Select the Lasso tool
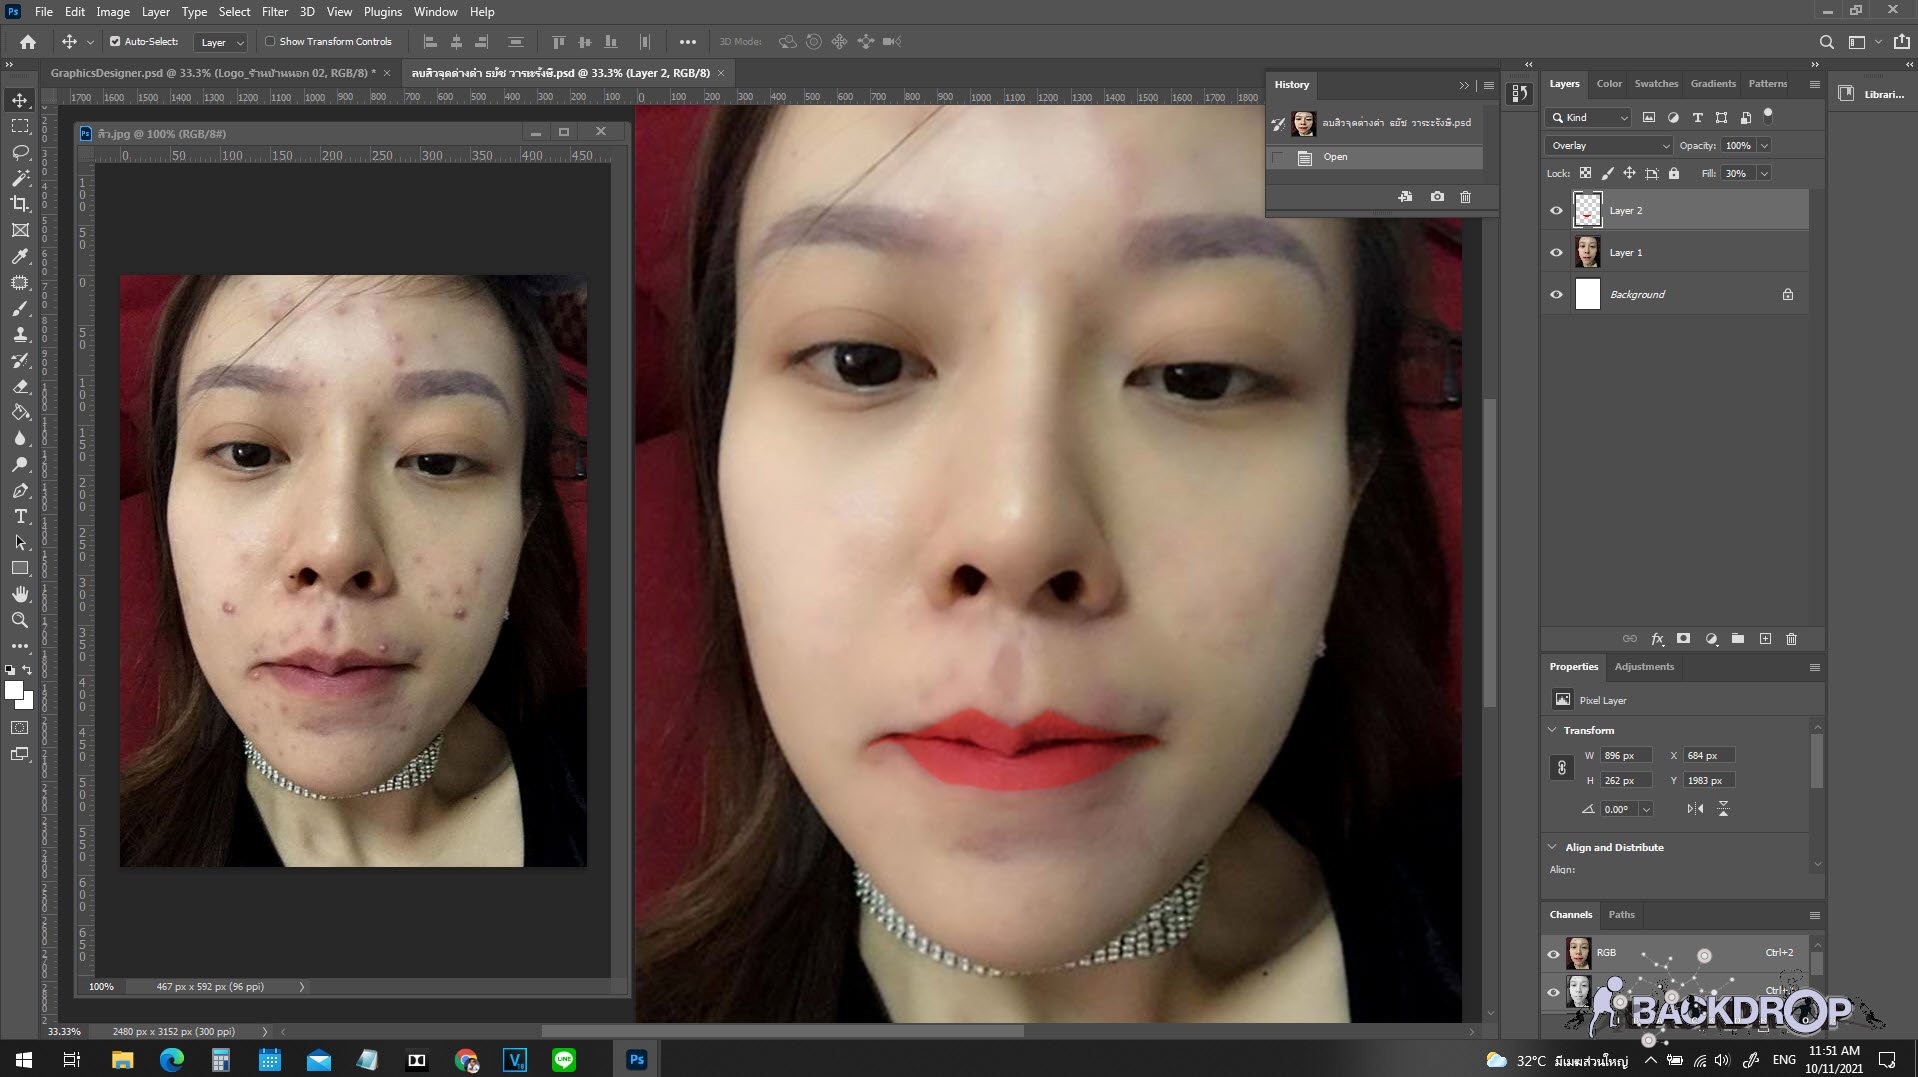 pos(20,152)
